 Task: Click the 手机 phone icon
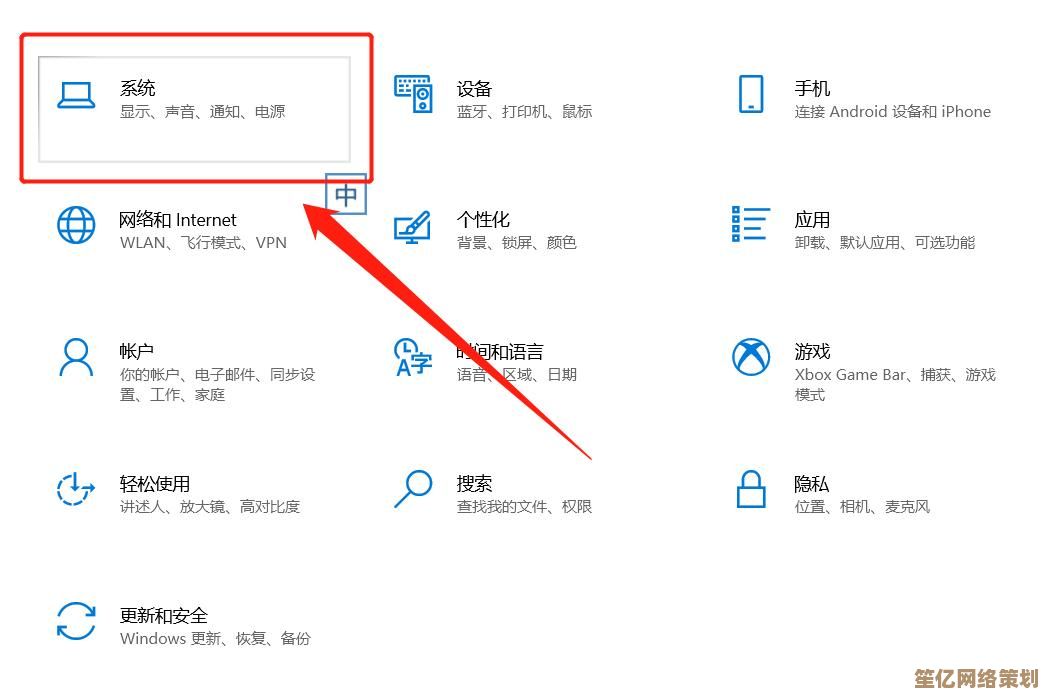point(751,94)
